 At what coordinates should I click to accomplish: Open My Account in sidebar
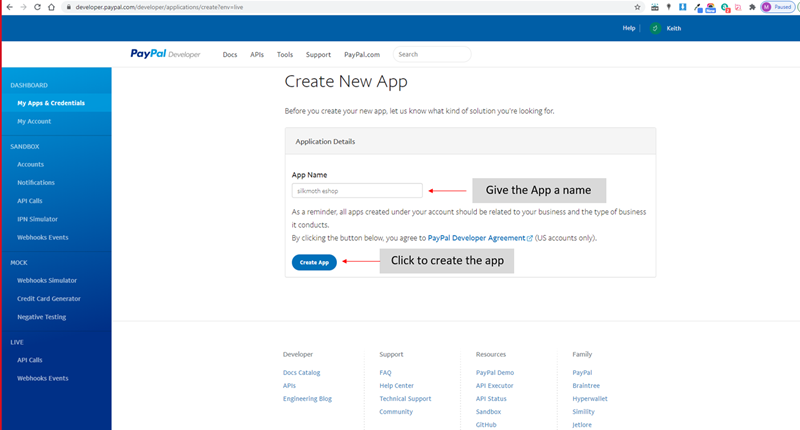coord(34,121)
